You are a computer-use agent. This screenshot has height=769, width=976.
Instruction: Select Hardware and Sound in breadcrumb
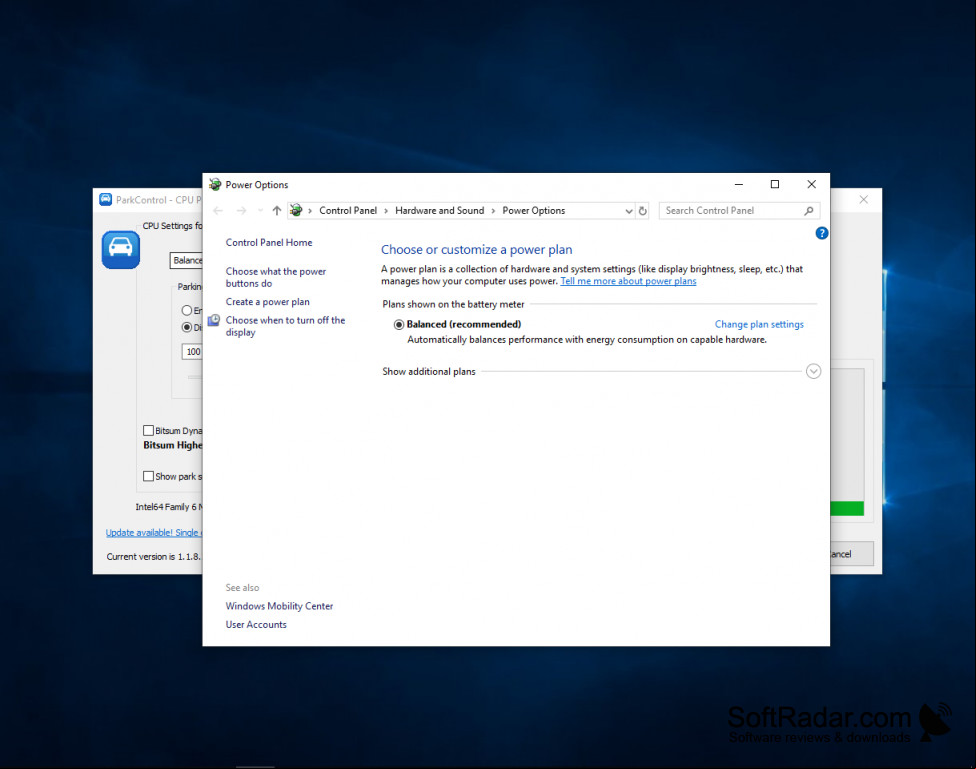[439, 210]
